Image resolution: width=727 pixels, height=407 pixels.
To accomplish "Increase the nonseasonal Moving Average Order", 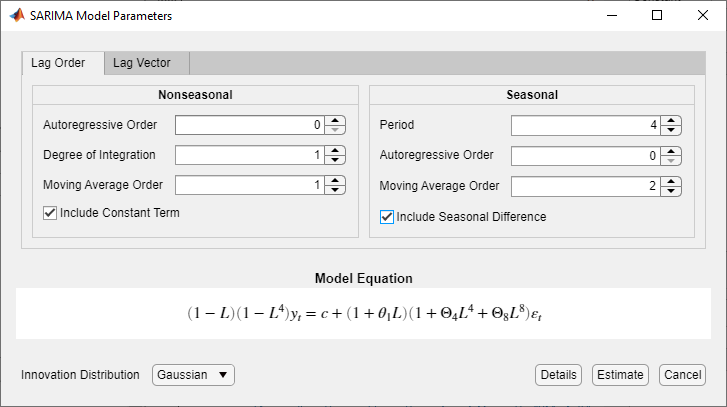I will [x=336, y=181].
